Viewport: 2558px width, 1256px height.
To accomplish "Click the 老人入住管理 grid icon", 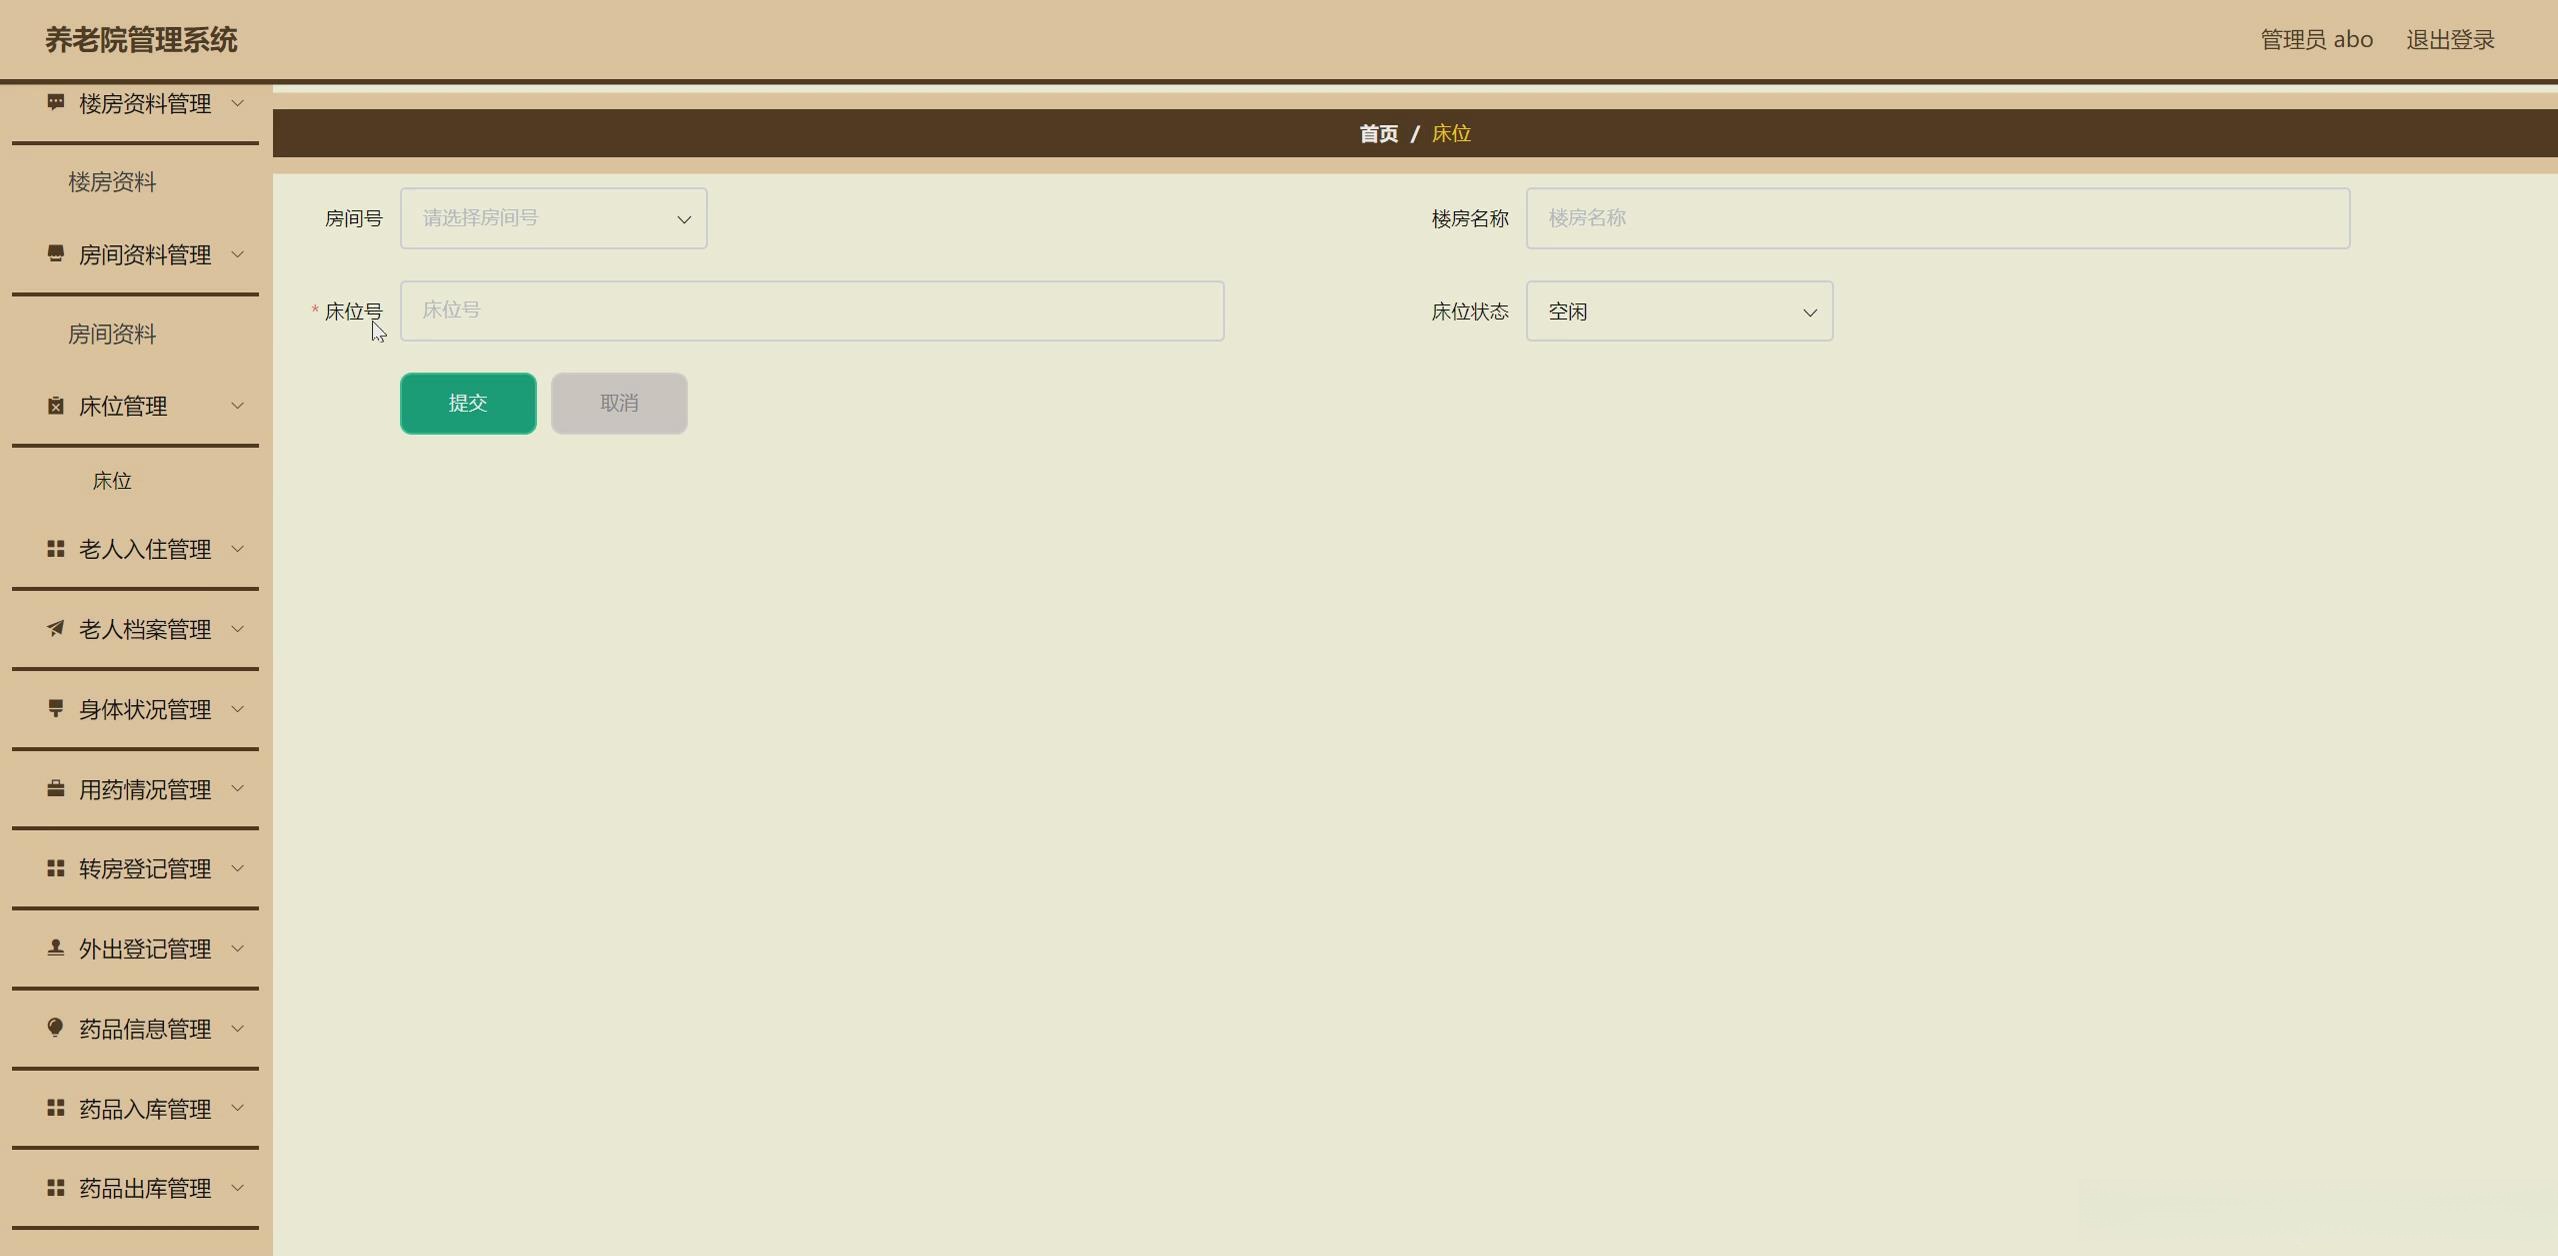I will pyautogui.click(x=56, y=549).
